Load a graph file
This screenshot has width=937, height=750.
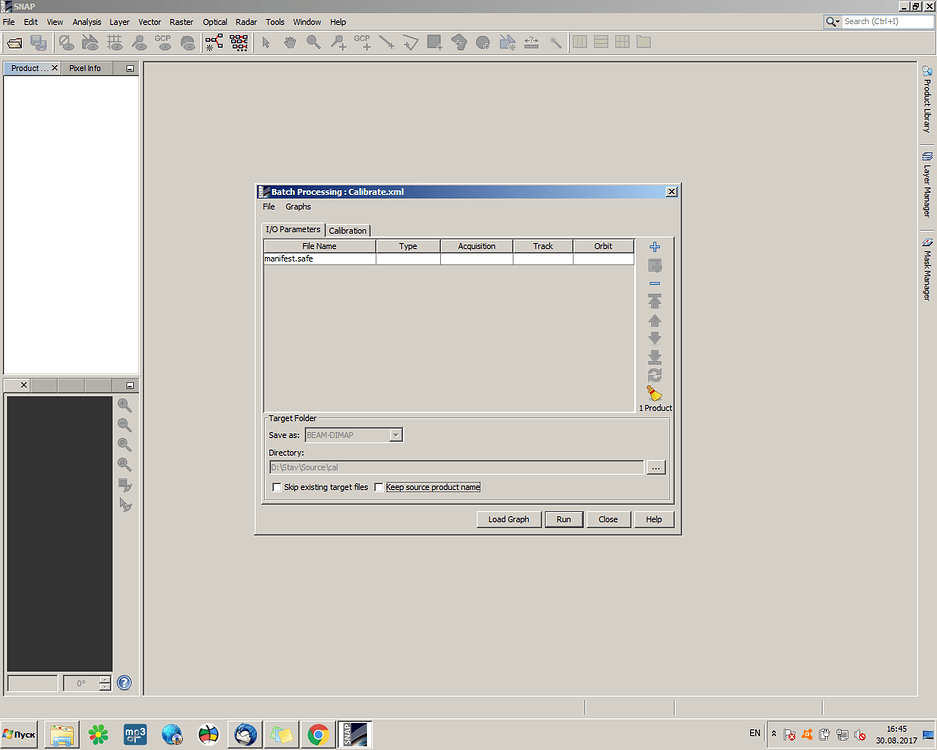tap(508, 519)
